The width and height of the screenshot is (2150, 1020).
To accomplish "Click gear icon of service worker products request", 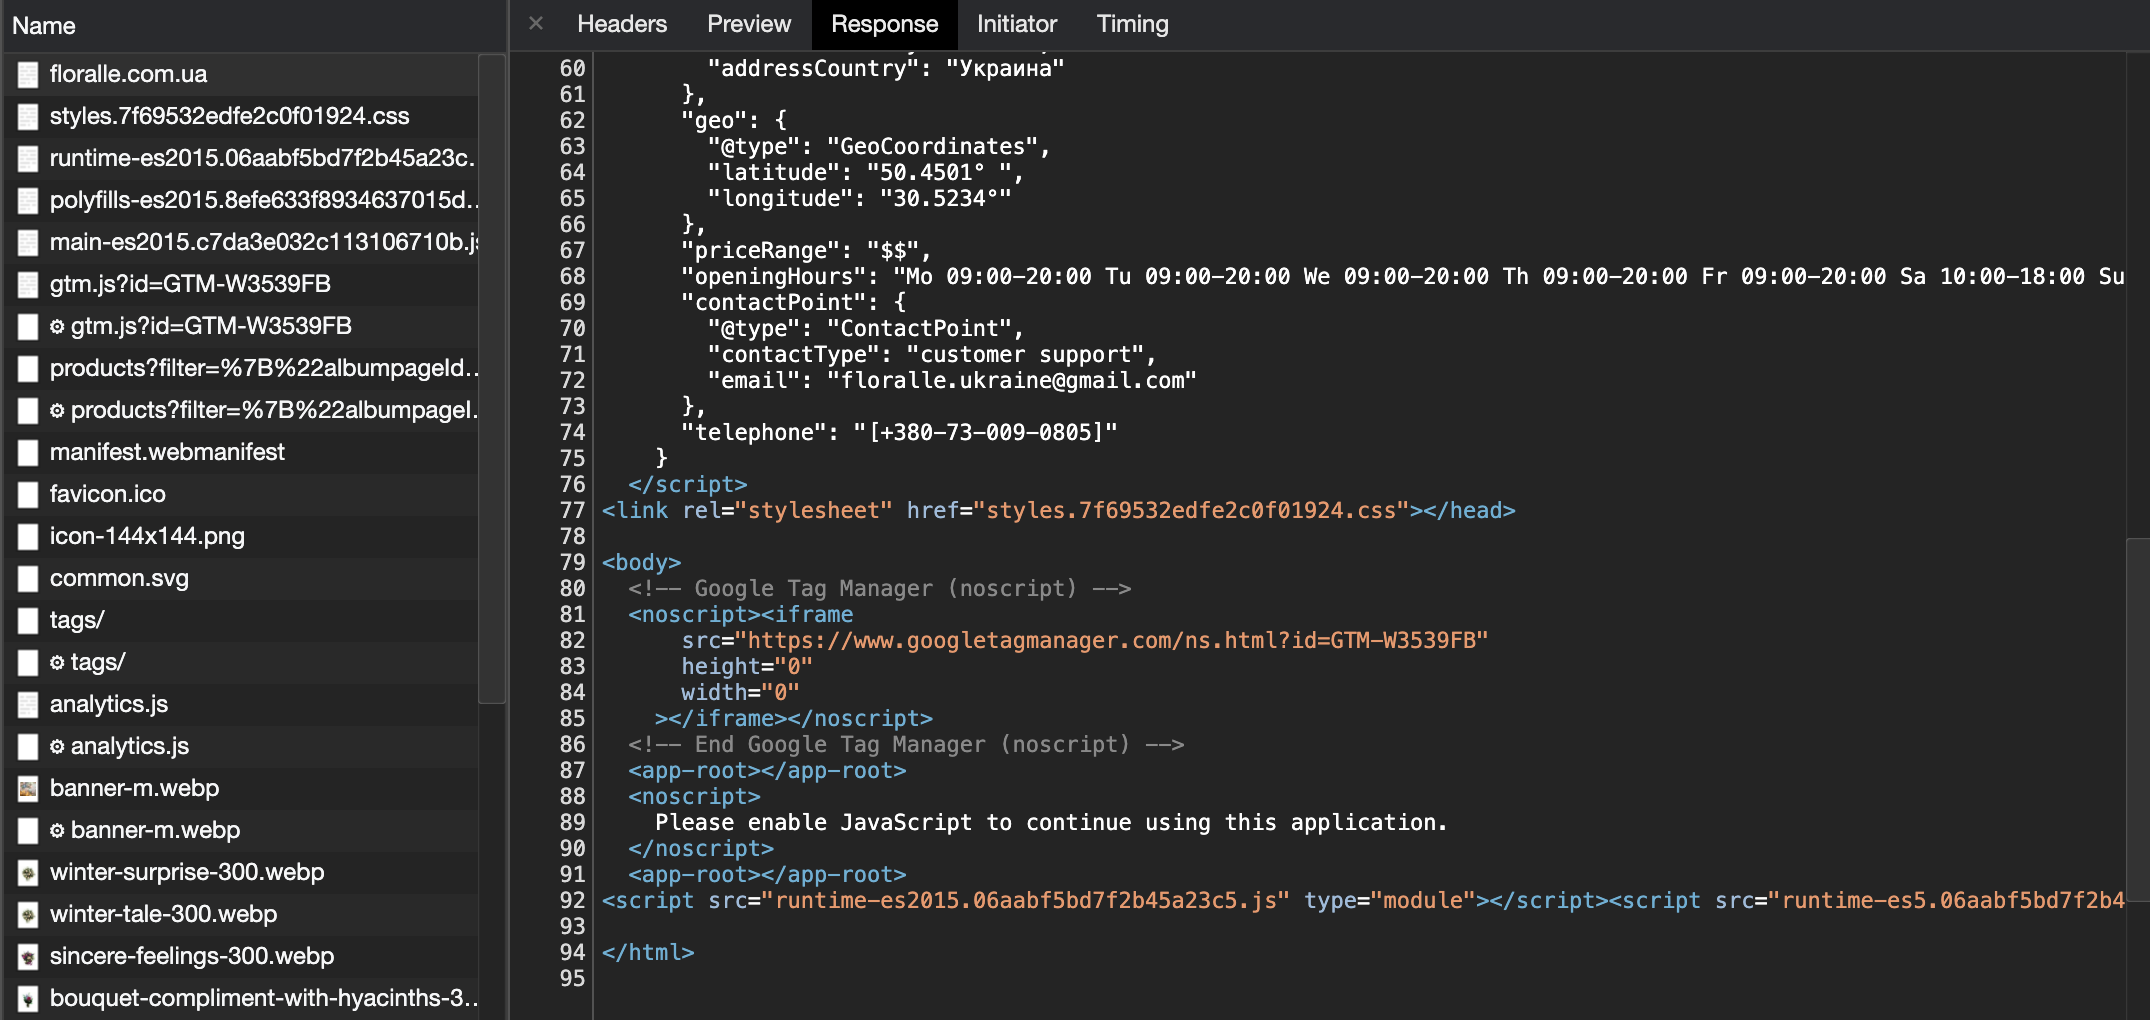I will click(57, 411).
